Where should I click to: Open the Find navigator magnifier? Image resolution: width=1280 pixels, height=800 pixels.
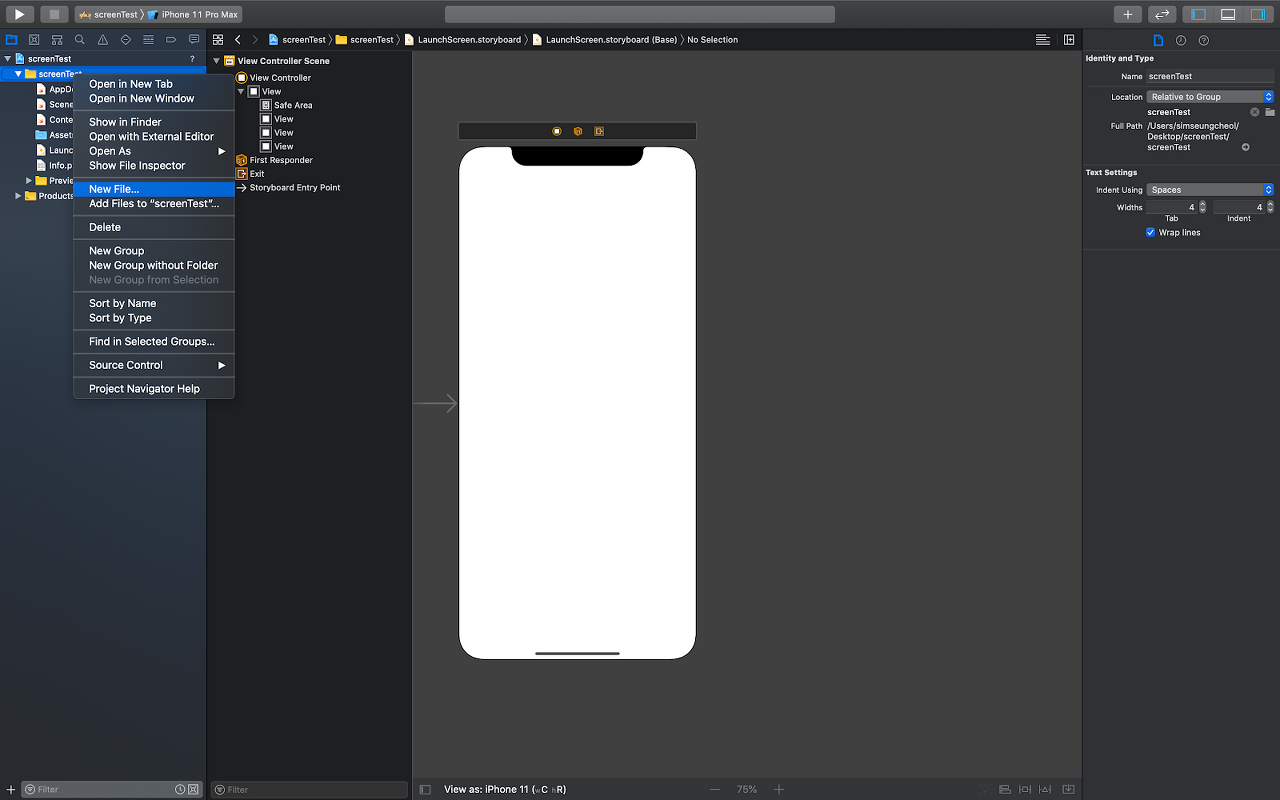coord(80,40)
